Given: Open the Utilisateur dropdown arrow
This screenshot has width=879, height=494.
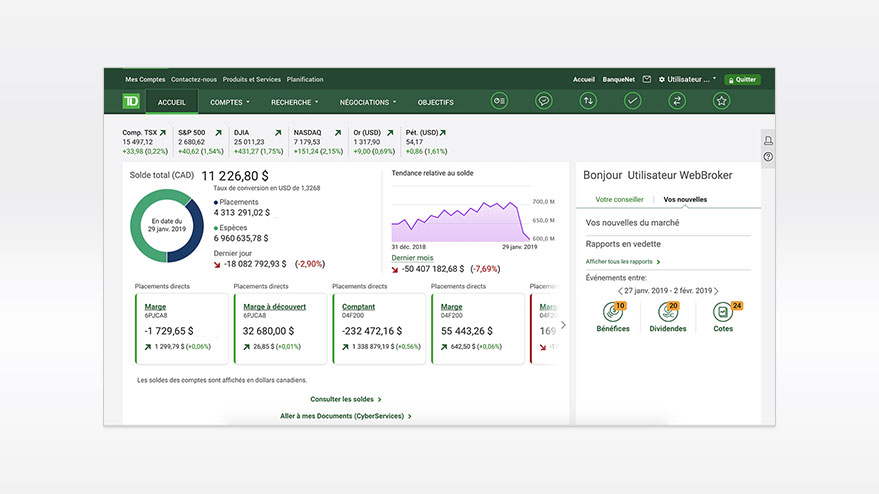Looking at the screenshot, I should coord(714,79).
